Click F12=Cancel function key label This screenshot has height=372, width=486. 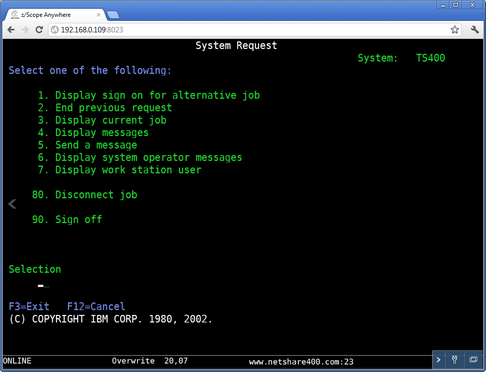pyautogui.click(x=96, y=306)
